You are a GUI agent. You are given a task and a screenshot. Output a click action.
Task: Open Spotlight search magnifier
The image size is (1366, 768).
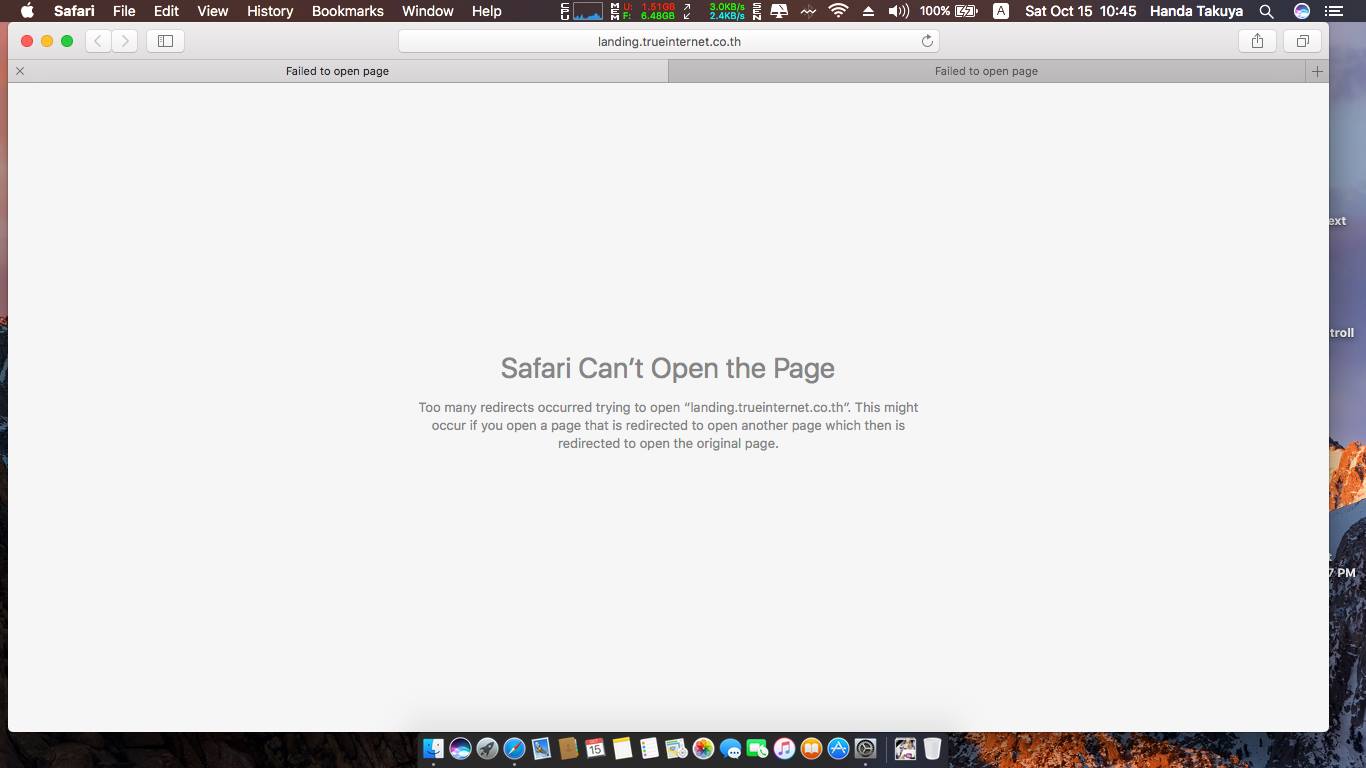(1266, 11)
